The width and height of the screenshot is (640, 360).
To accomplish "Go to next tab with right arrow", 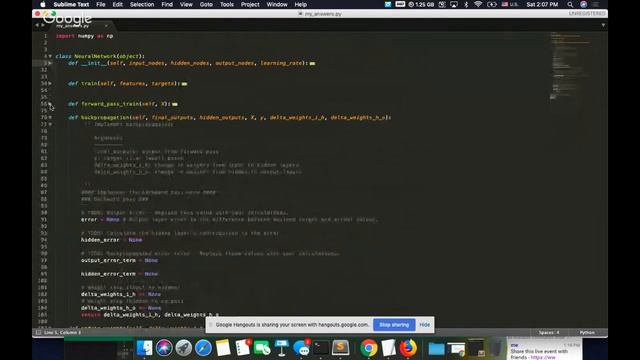I will [42, 25].
